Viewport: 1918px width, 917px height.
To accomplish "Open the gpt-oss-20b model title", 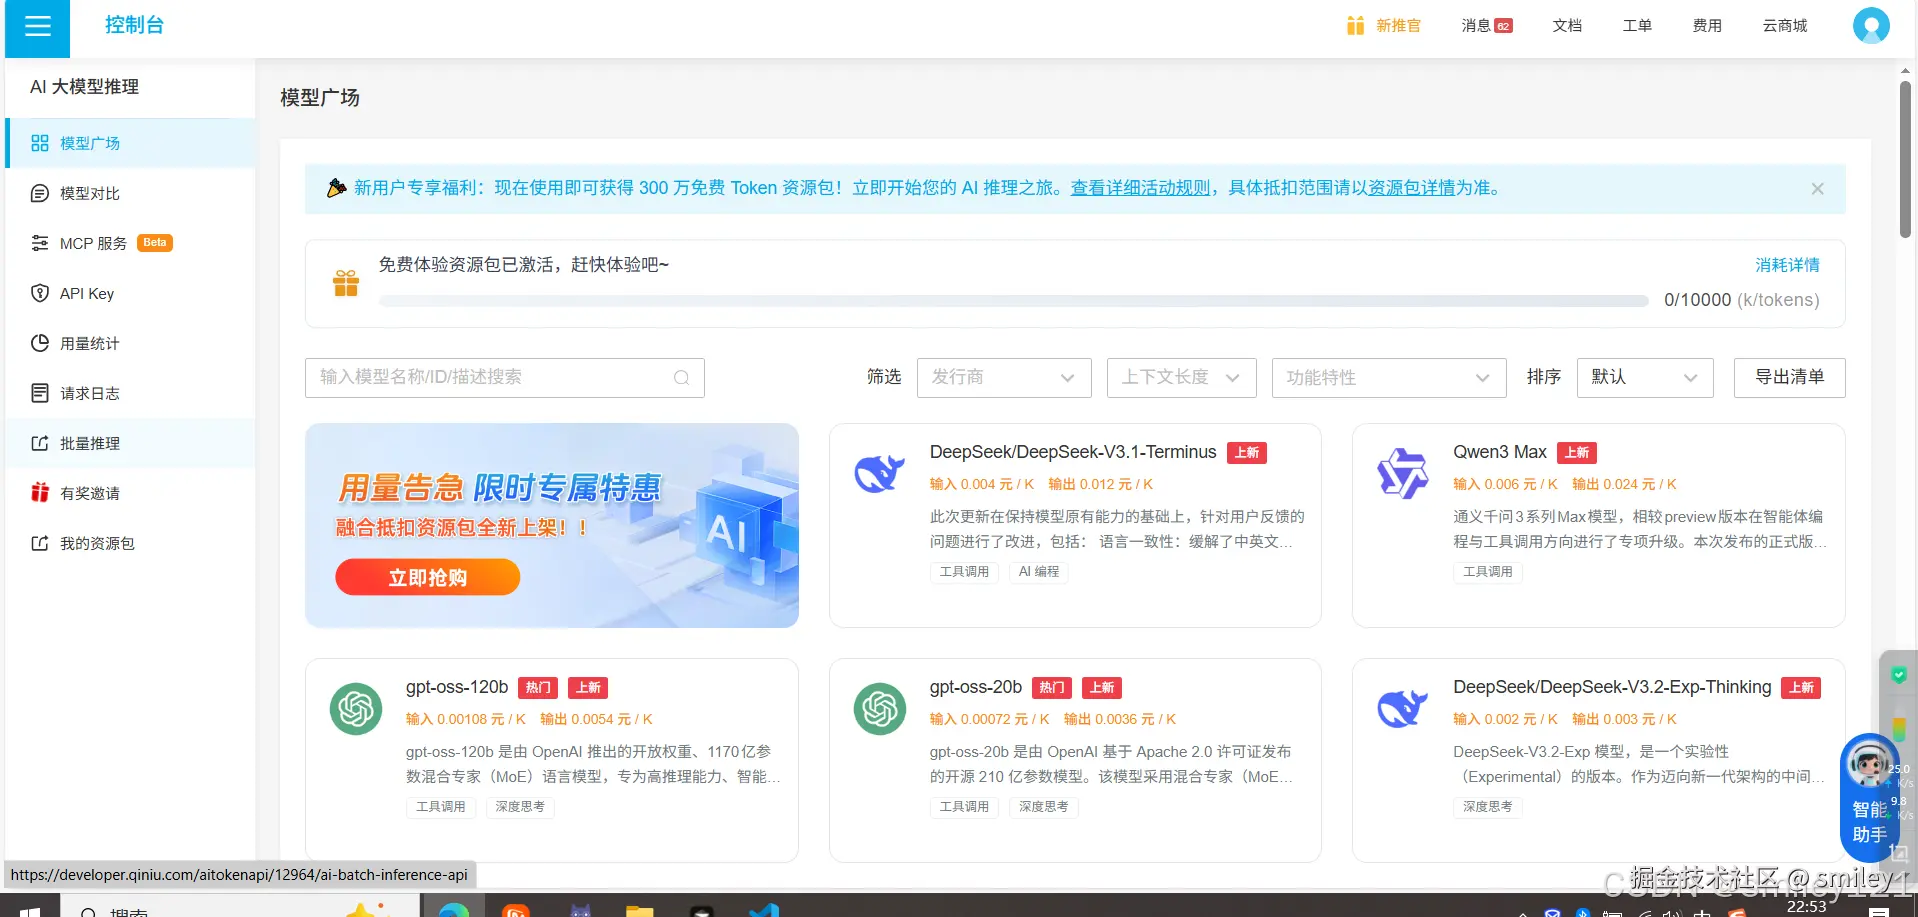I will tap(976, 687).
